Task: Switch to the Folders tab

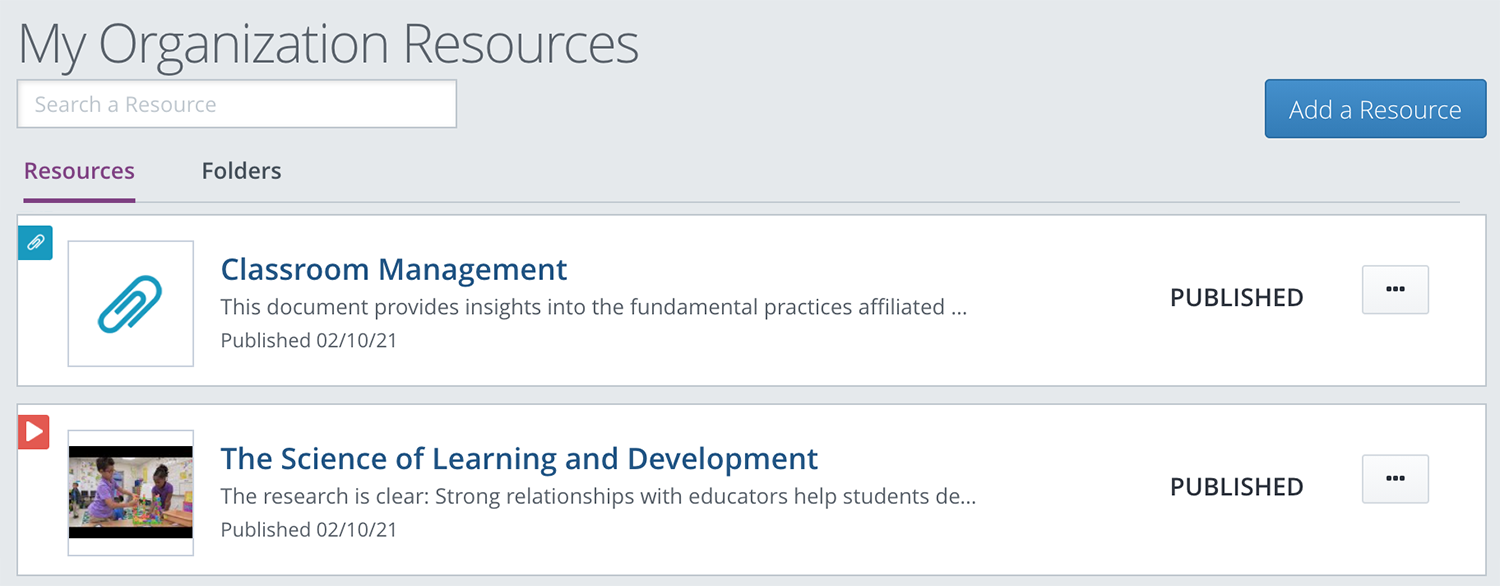Action: [241, 171]
